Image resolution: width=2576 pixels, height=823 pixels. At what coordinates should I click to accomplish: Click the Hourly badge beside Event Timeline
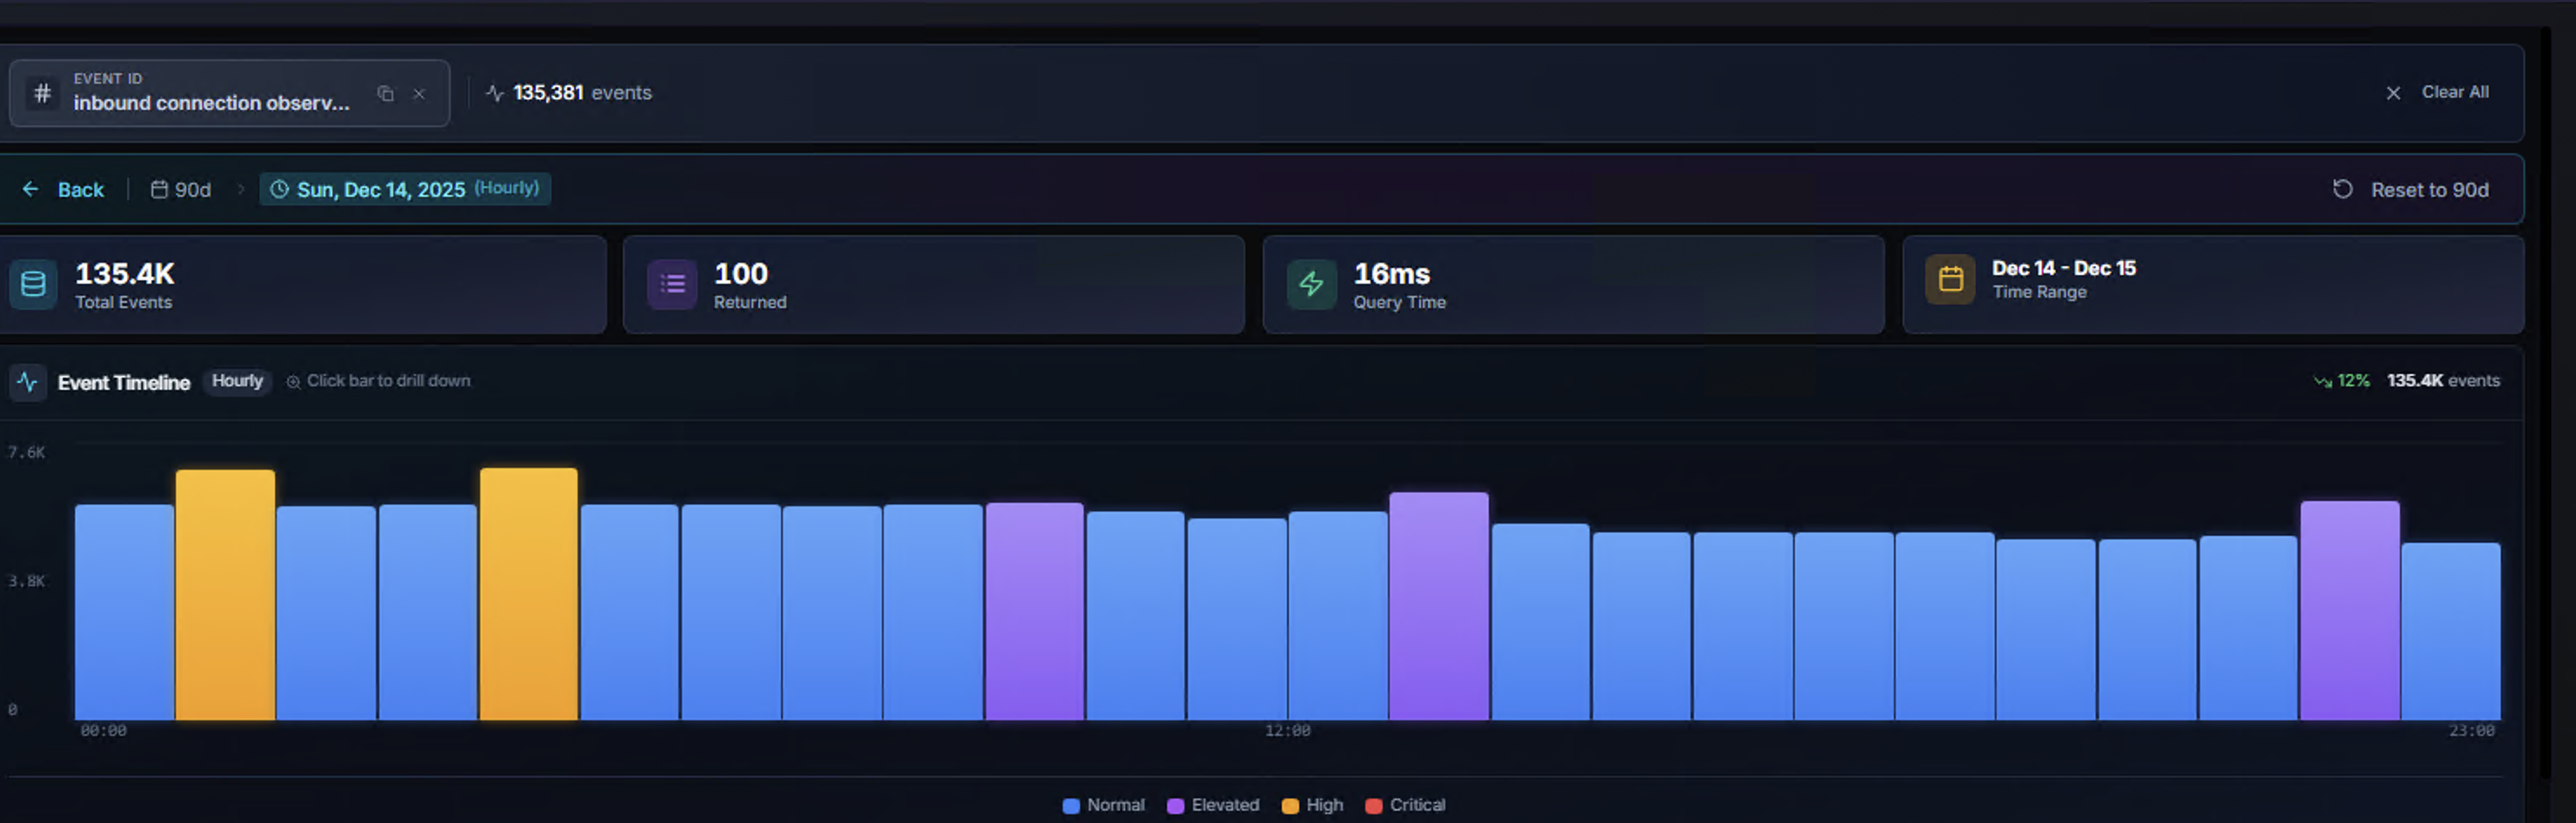click(x=237, y=381)
